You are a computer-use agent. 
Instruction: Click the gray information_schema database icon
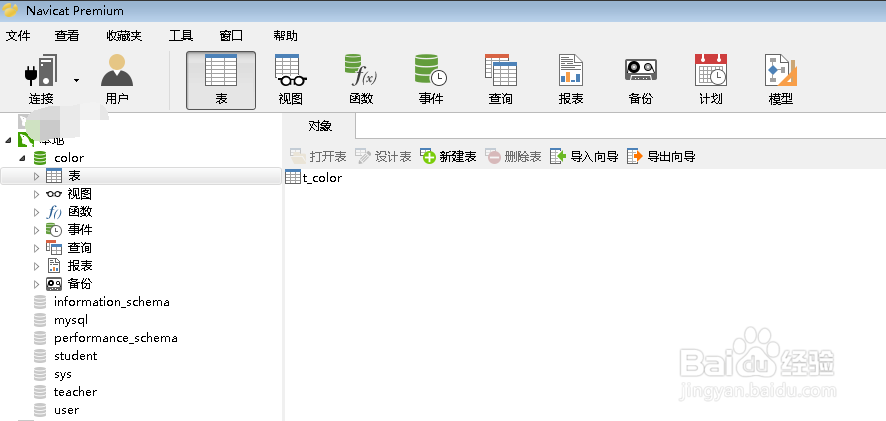(x=40, y=302)
